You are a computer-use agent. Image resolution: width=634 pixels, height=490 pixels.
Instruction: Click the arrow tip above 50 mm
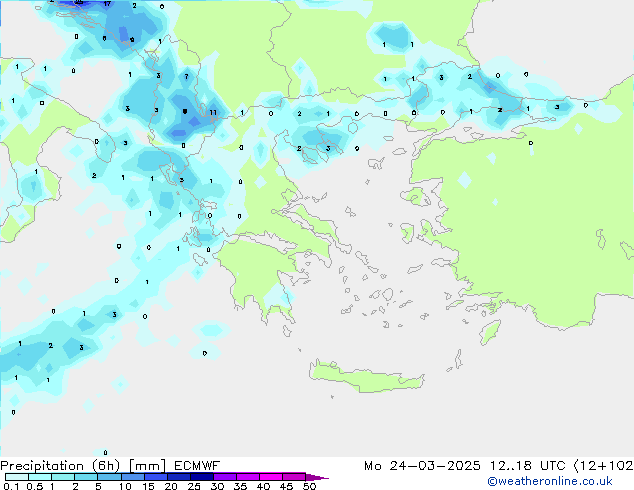[317, 477]
